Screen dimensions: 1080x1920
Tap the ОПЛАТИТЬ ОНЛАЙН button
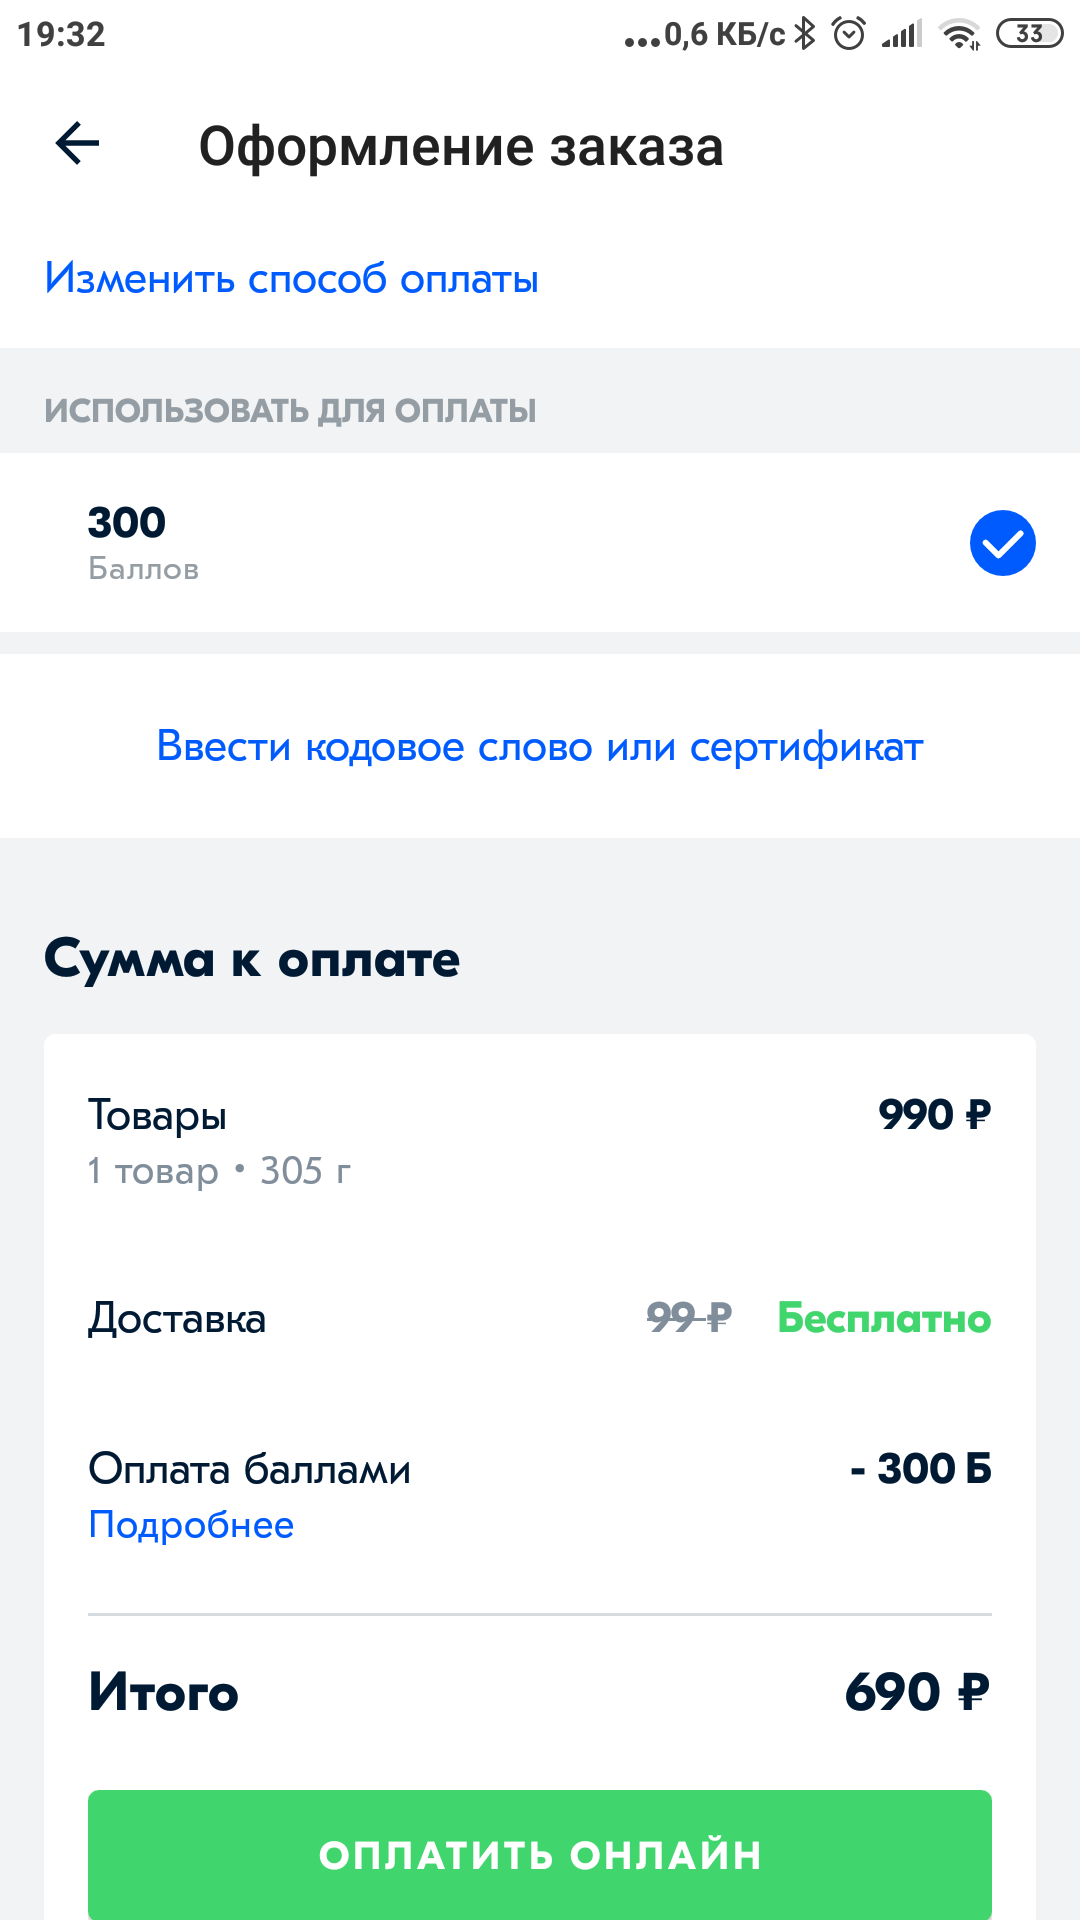[540, 1855]
